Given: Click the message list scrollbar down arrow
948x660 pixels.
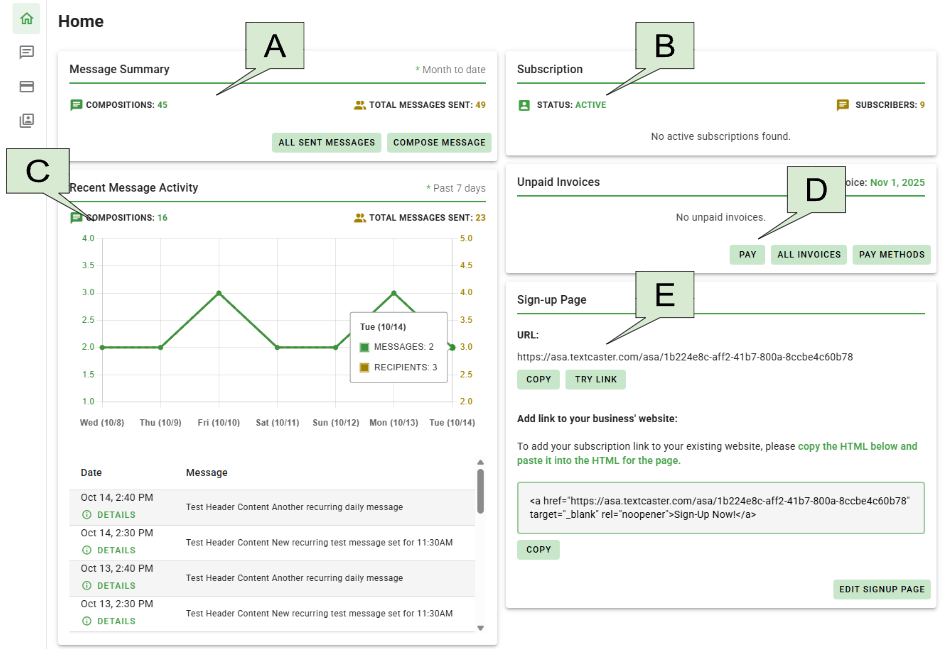Looking at the screenshot, I should tap(480, 628).
